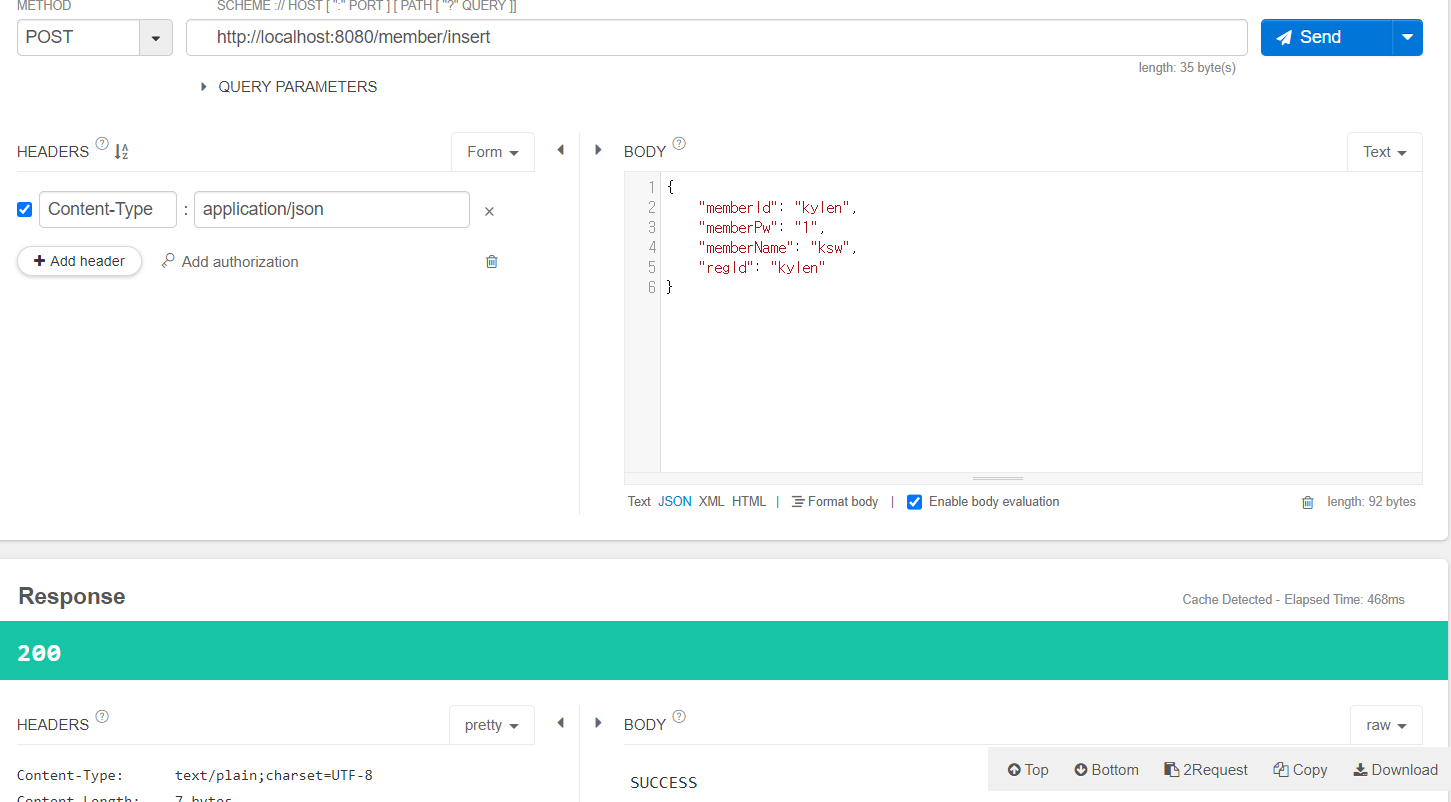
Task: Sort the request headers alphabetically
Action: [x=121, y=152]
